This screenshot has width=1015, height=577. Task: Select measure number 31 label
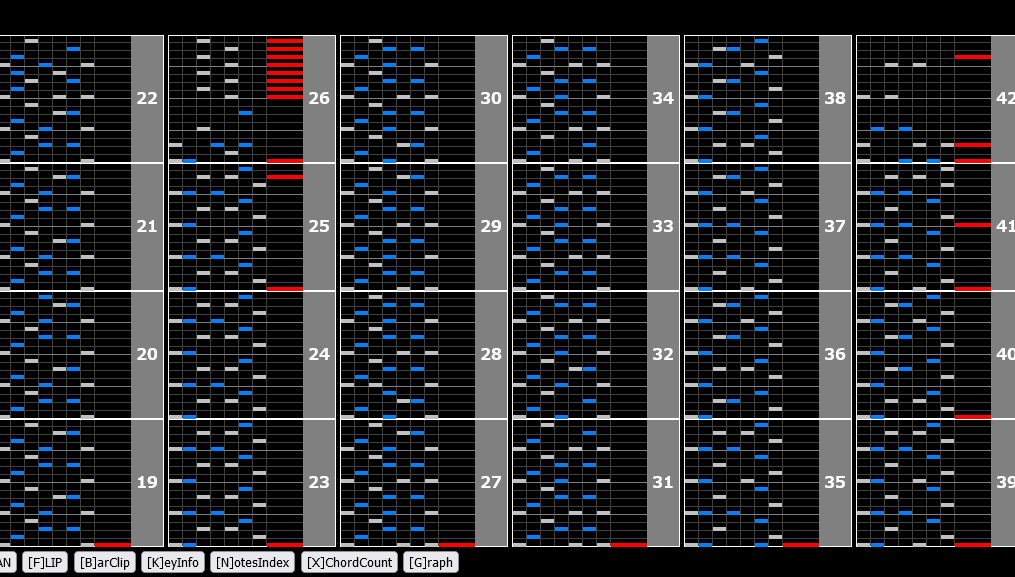pyautogui.click(x=663, y=482)
